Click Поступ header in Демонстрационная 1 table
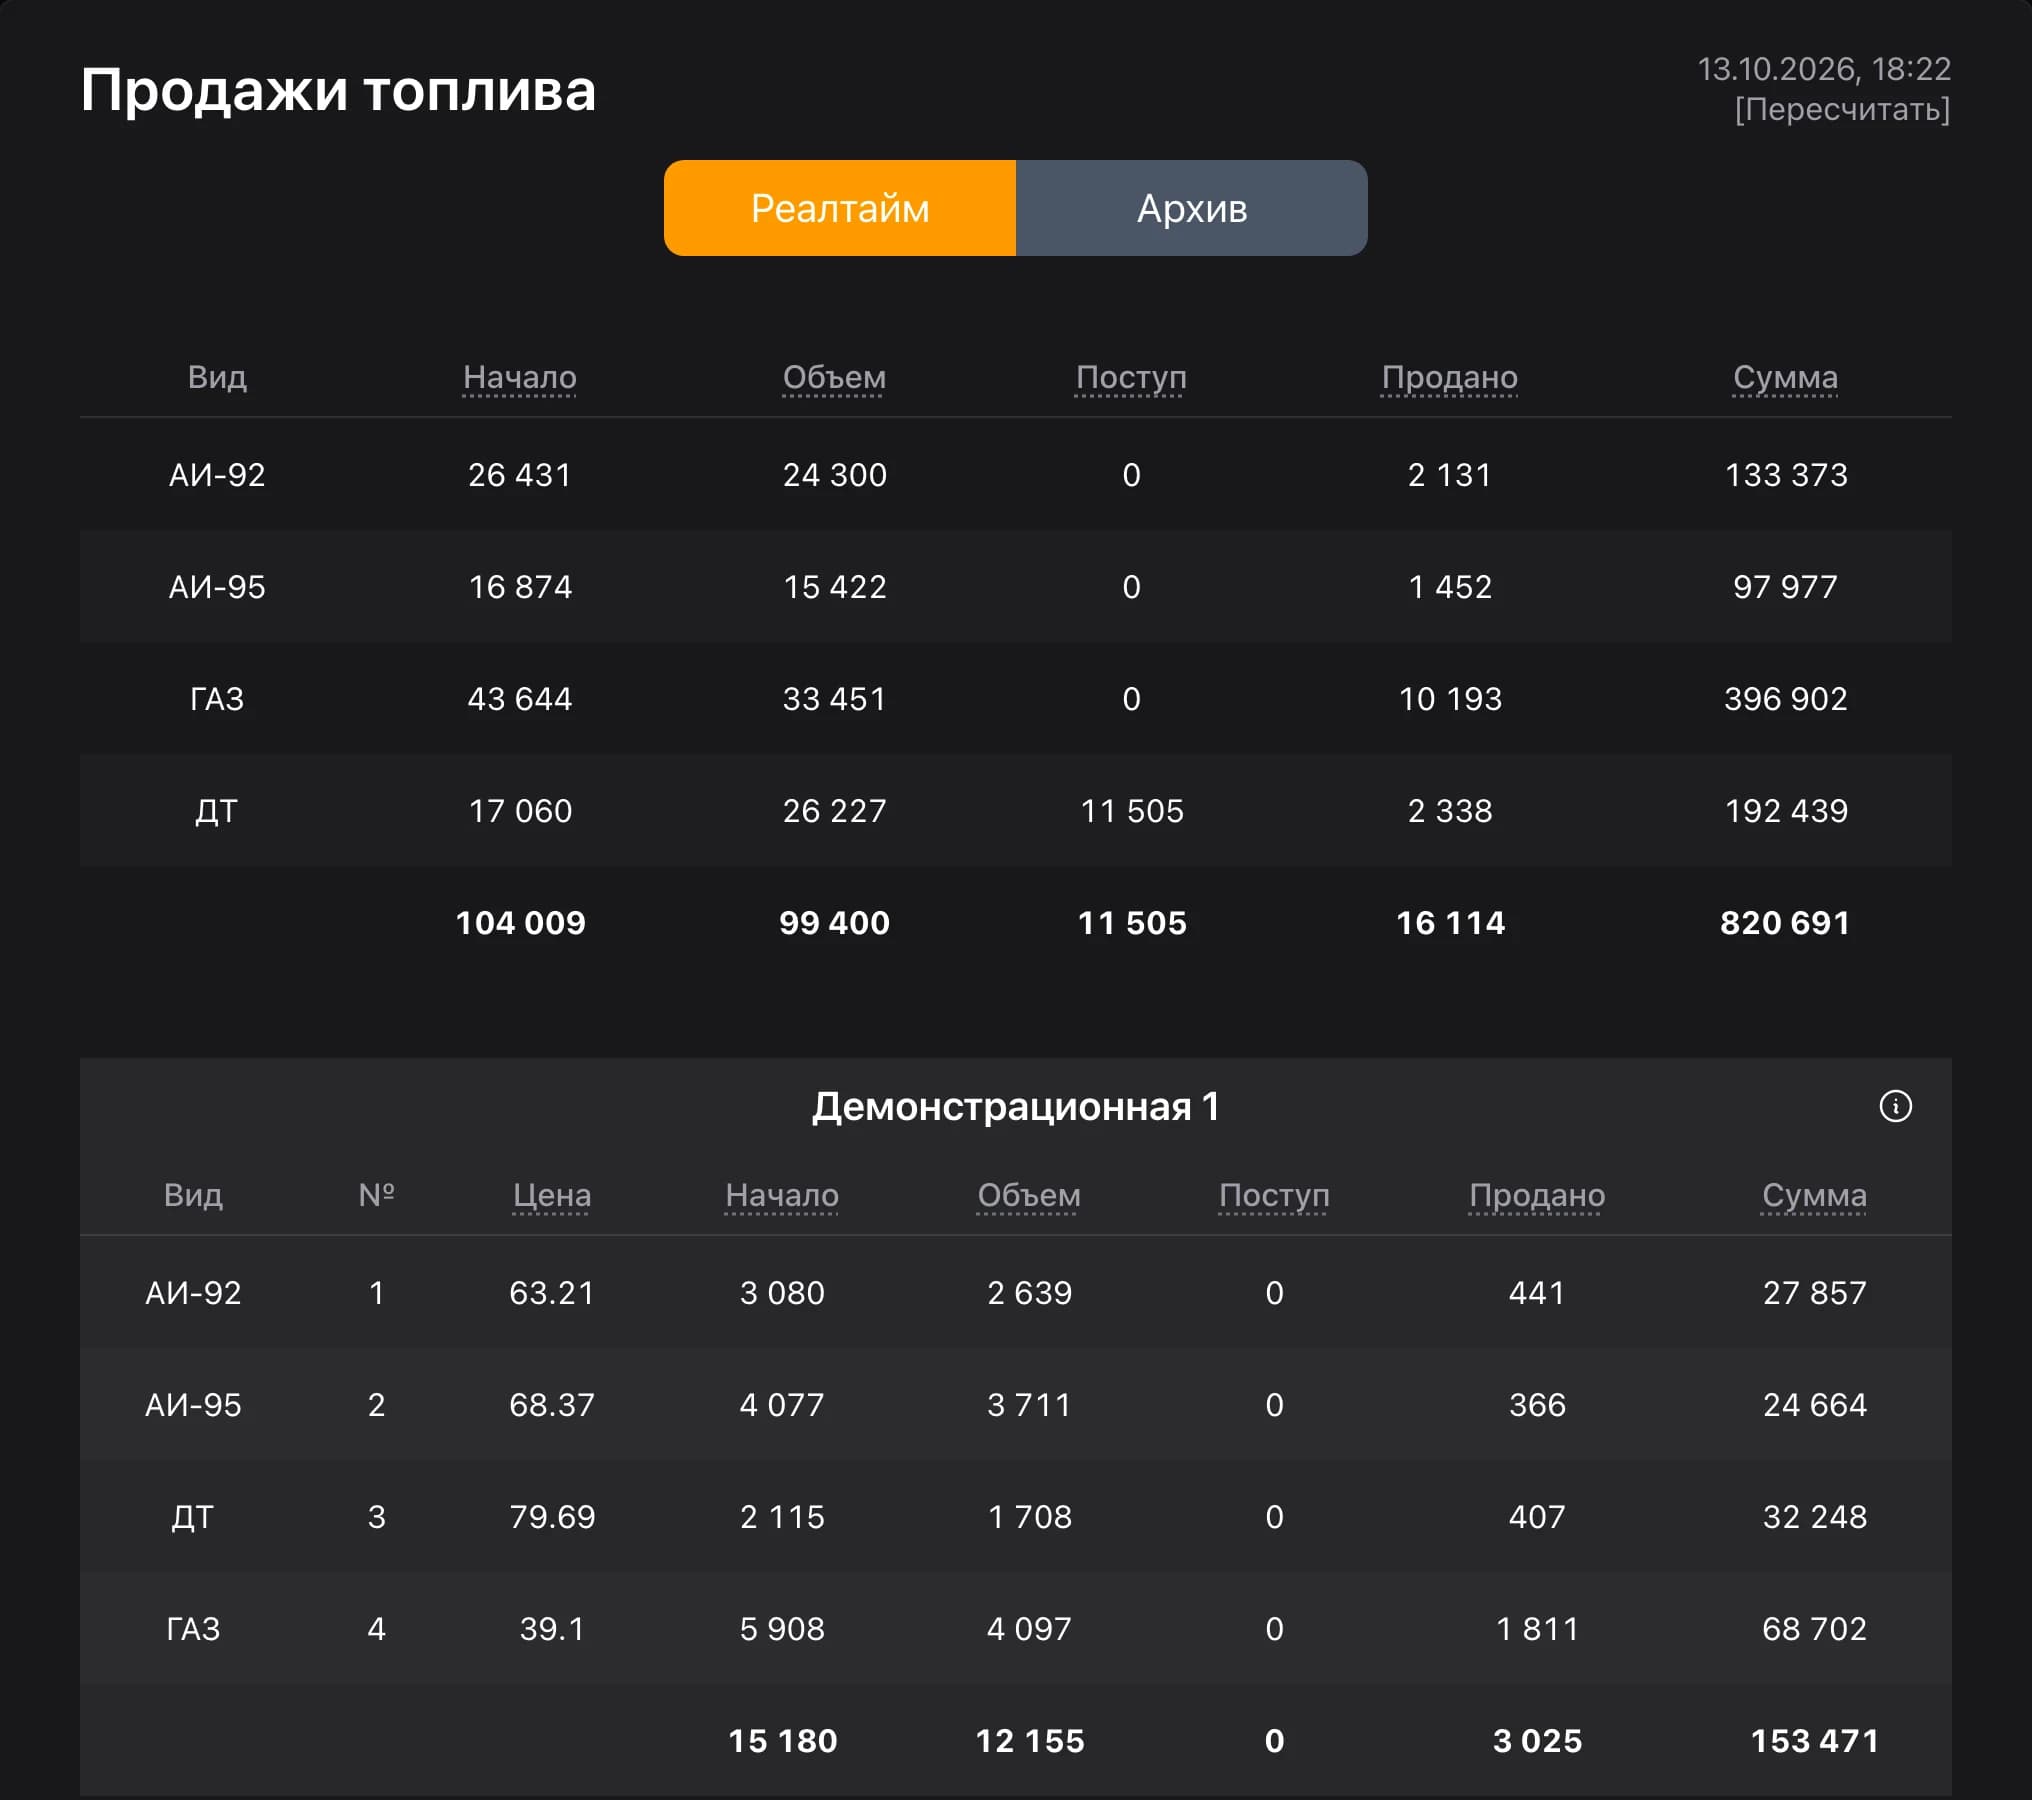Viewport: 2032px width, 1800px height. pos(1274,1195)
